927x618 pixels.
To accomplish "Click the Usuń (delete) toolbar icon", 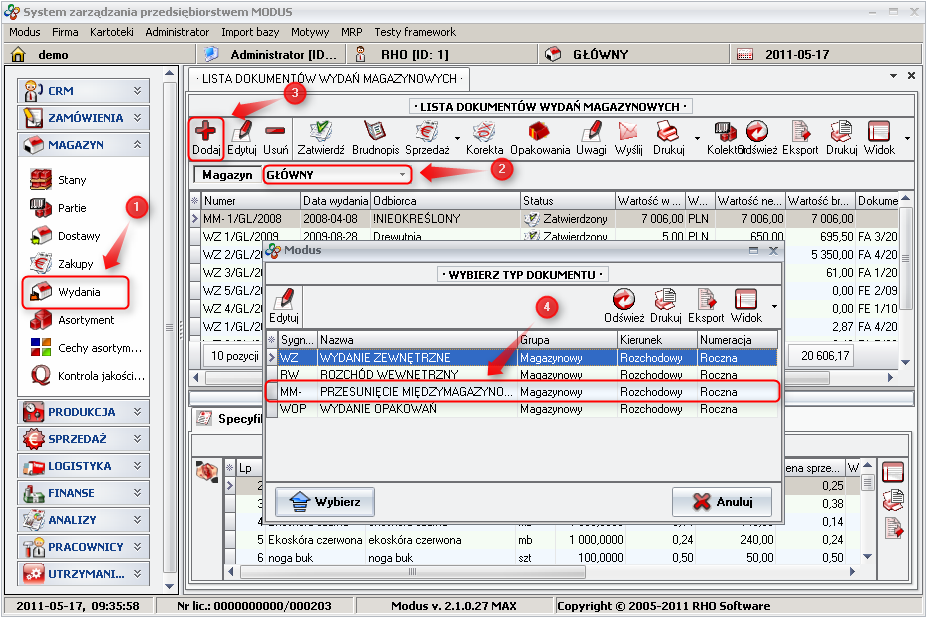I will 275,131.
